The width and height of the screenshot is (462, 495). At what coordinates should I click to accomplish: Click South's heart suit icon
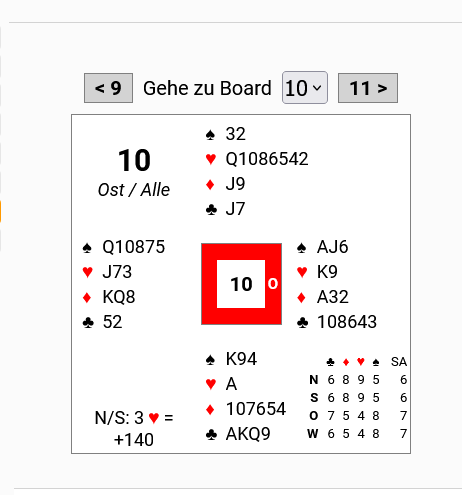coord(211,384)
